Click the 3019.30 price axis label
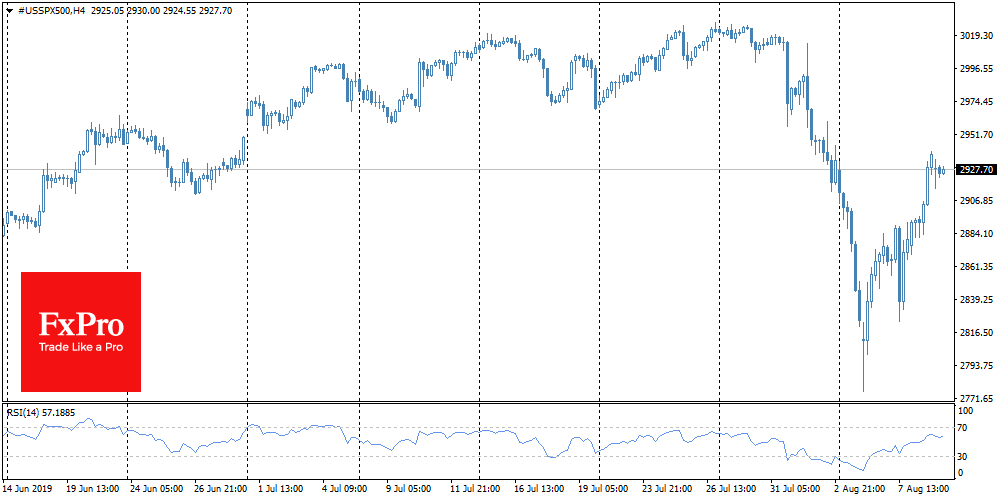Image resolution: width=1000 pixels, height=500 pixels. (975, 36)
